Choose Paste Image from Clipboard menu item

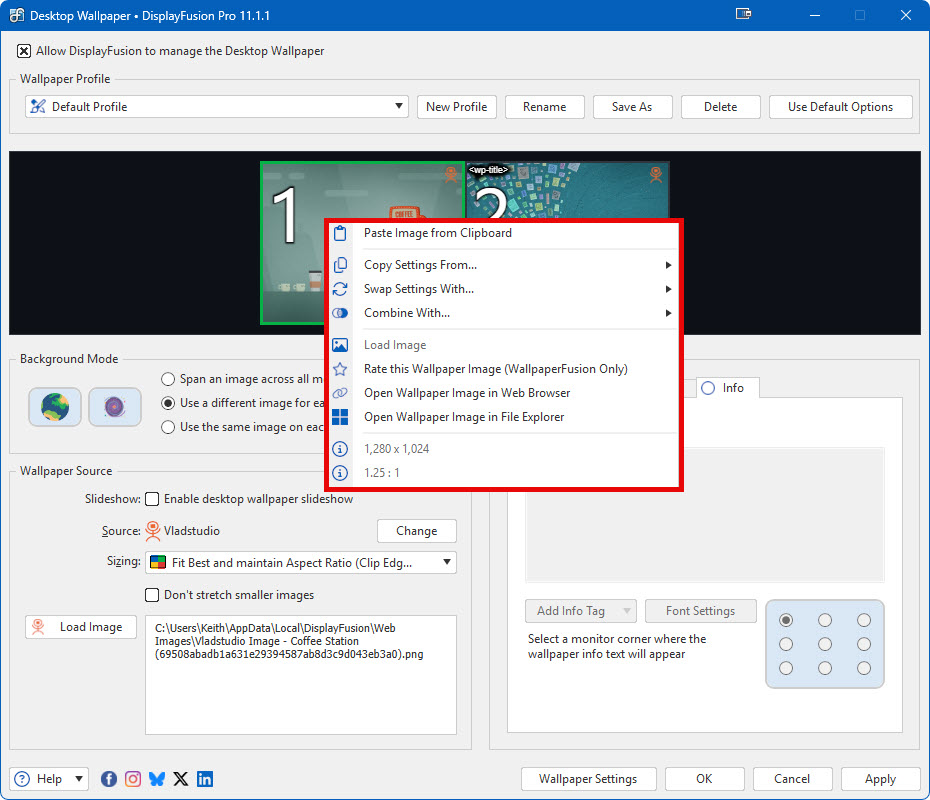(x=437, y=233)
